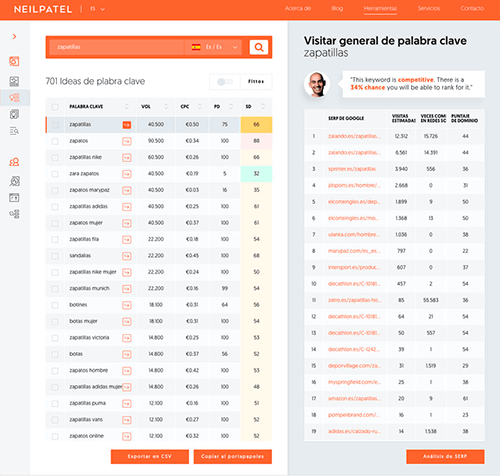Click the arrow icon in the sandalias row
Screen dimensions: 500x476
[127, 256]
